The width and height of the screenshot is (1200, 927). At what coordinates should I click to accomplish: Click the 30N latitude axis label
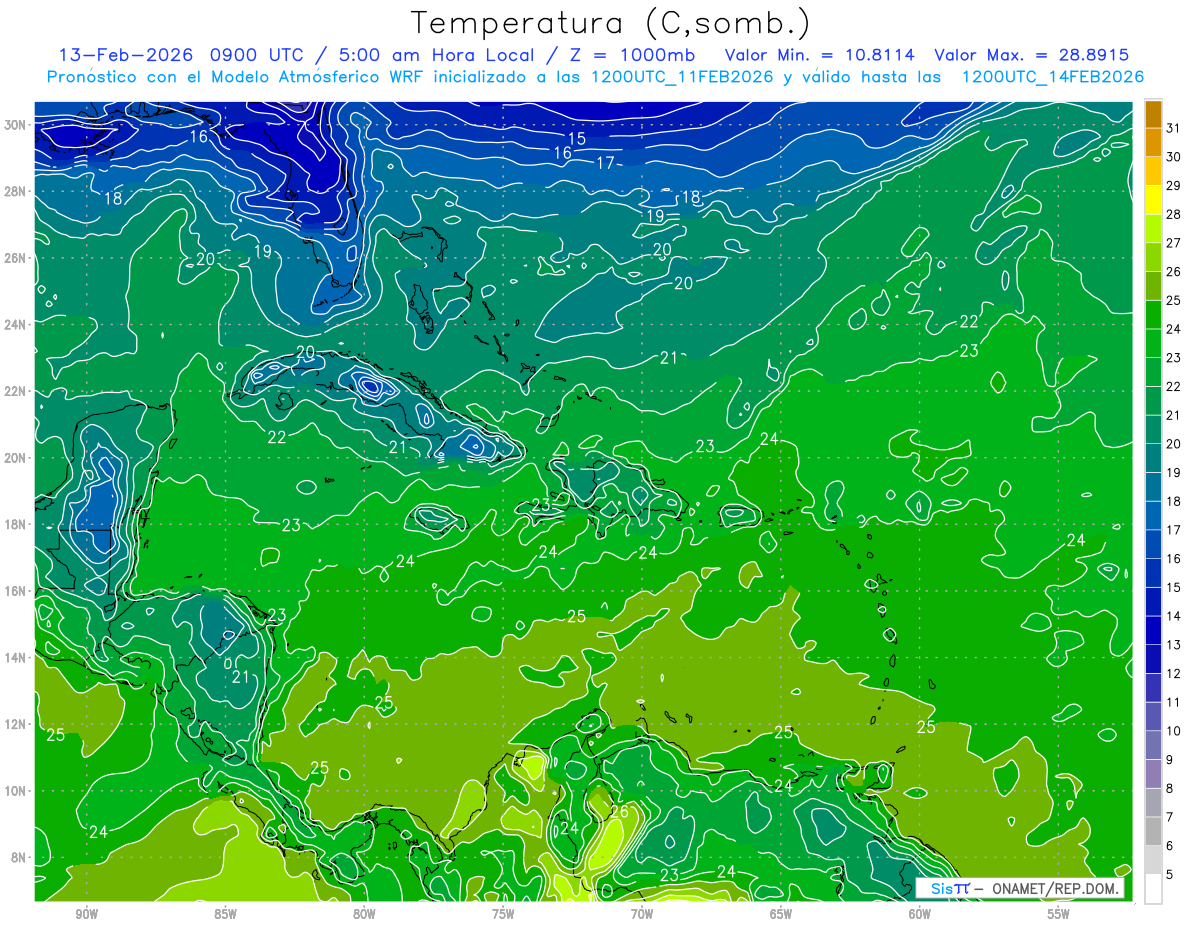tap(15, 124)
